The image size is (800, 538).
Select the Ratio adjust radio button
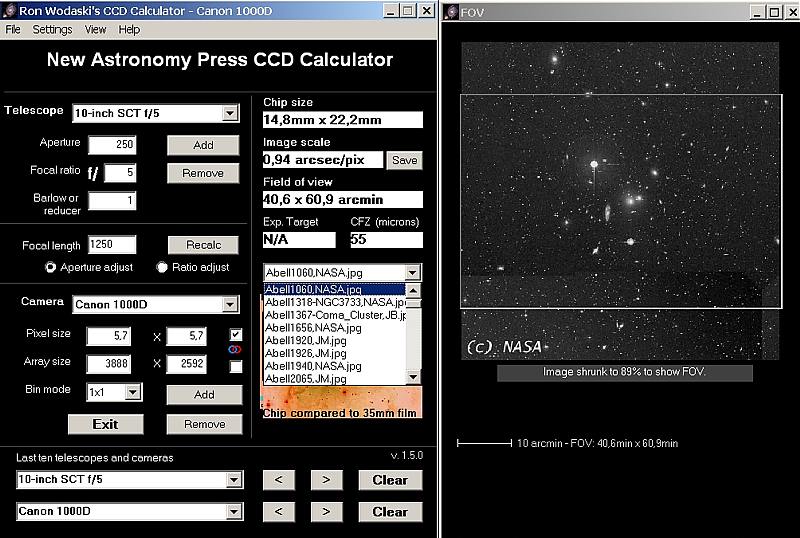coord(162,267)
